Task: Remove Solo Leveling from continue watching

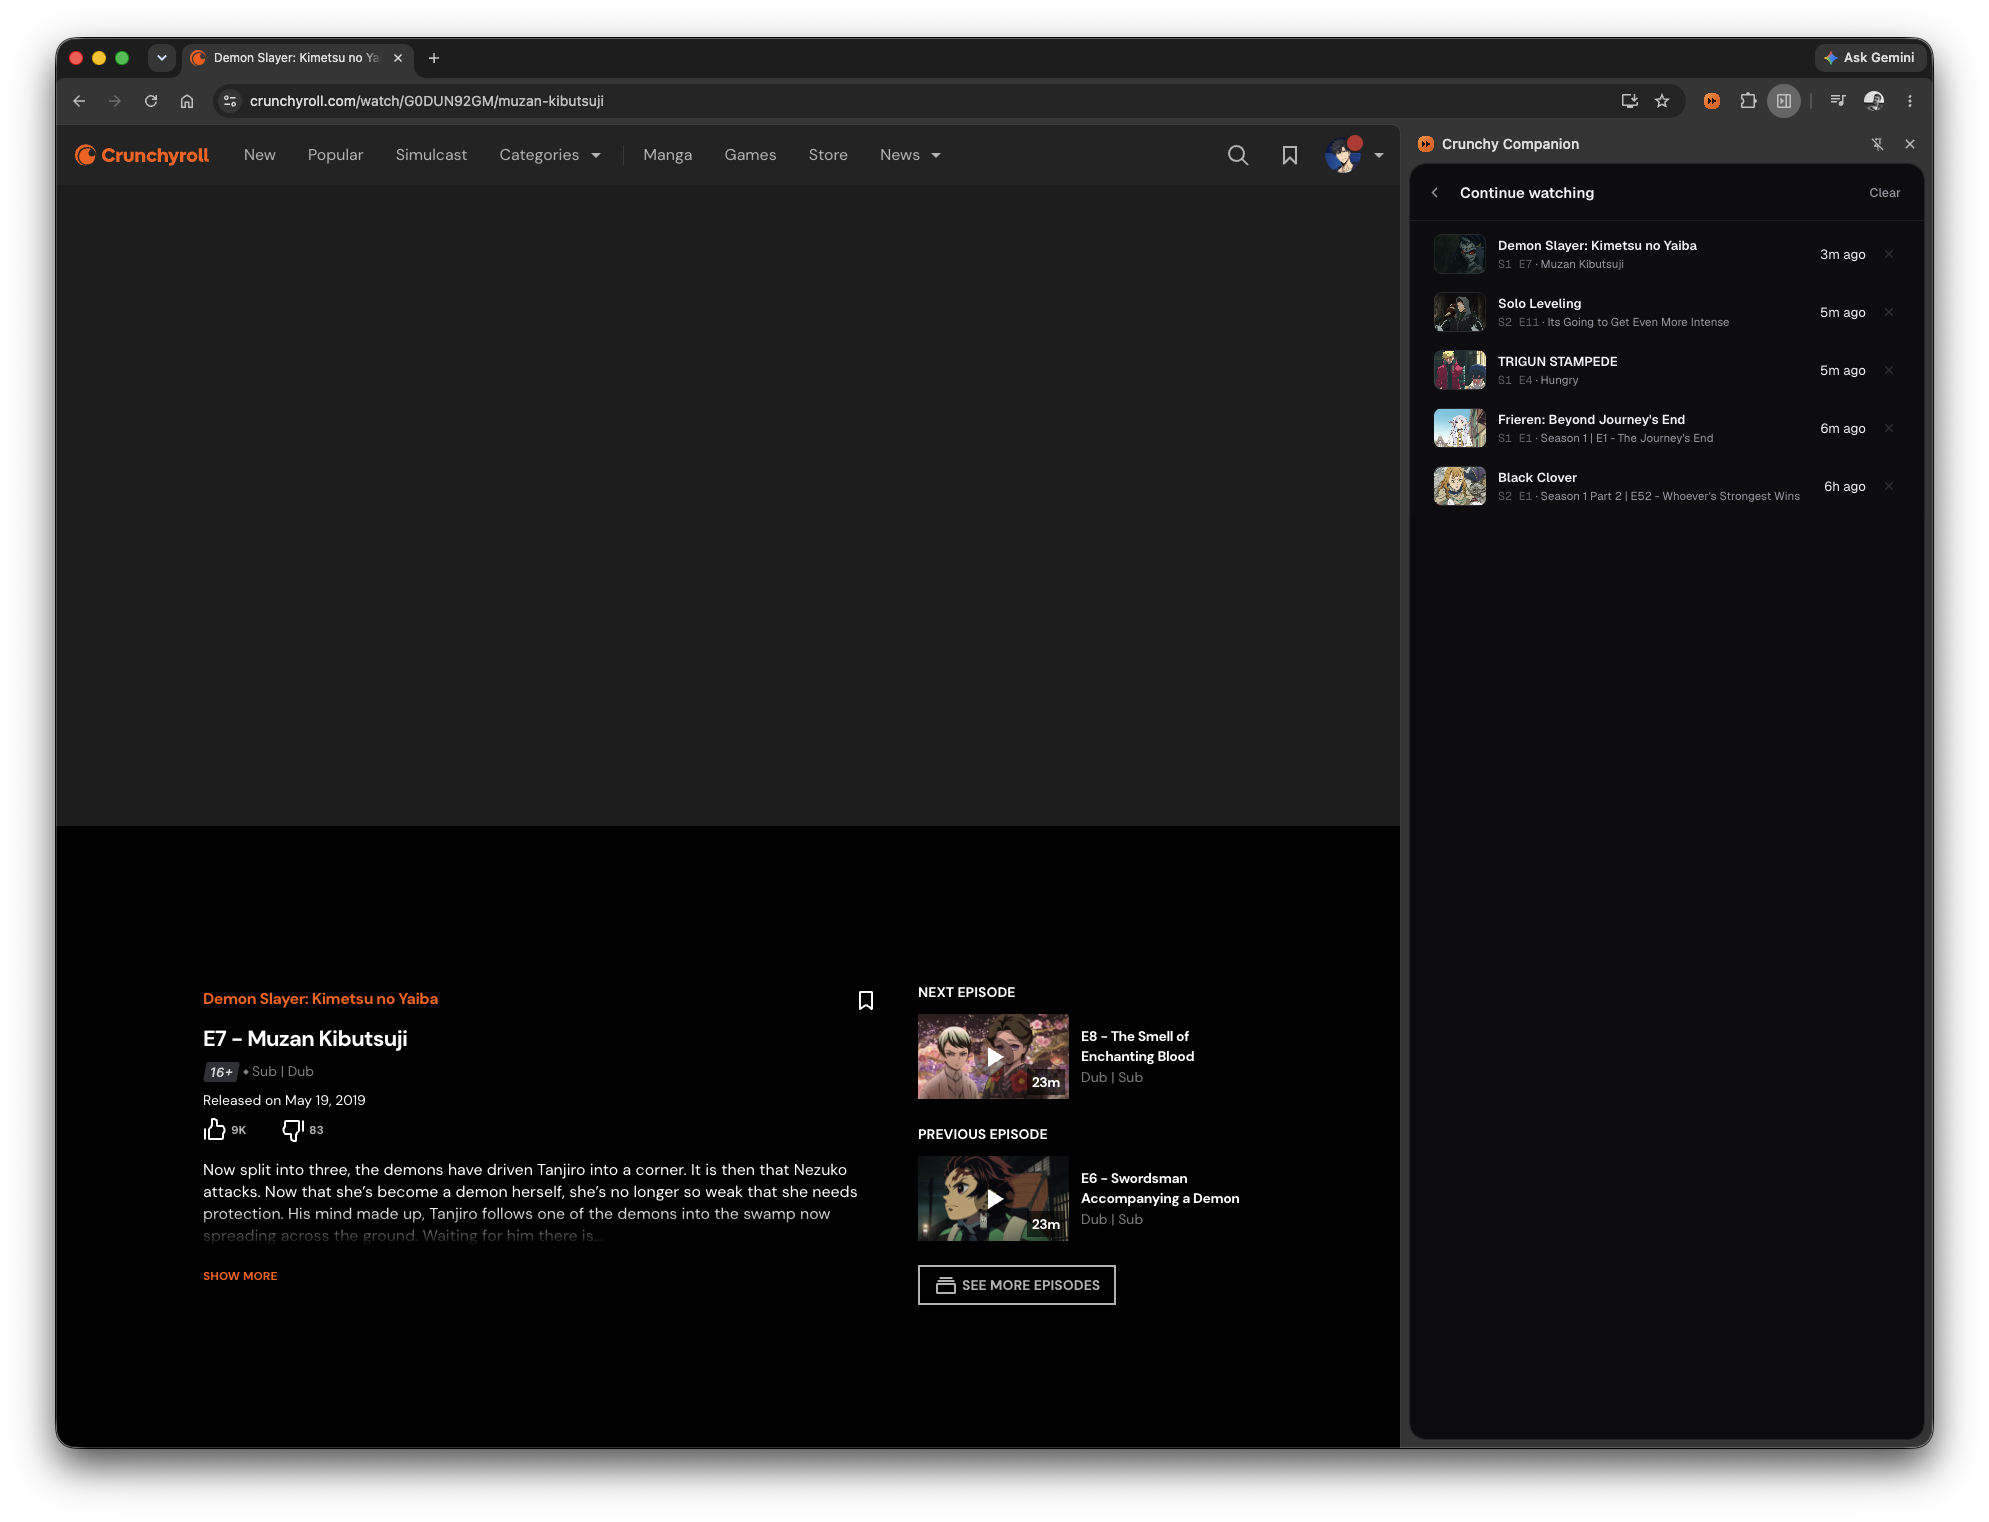Action: [1889, 312]
